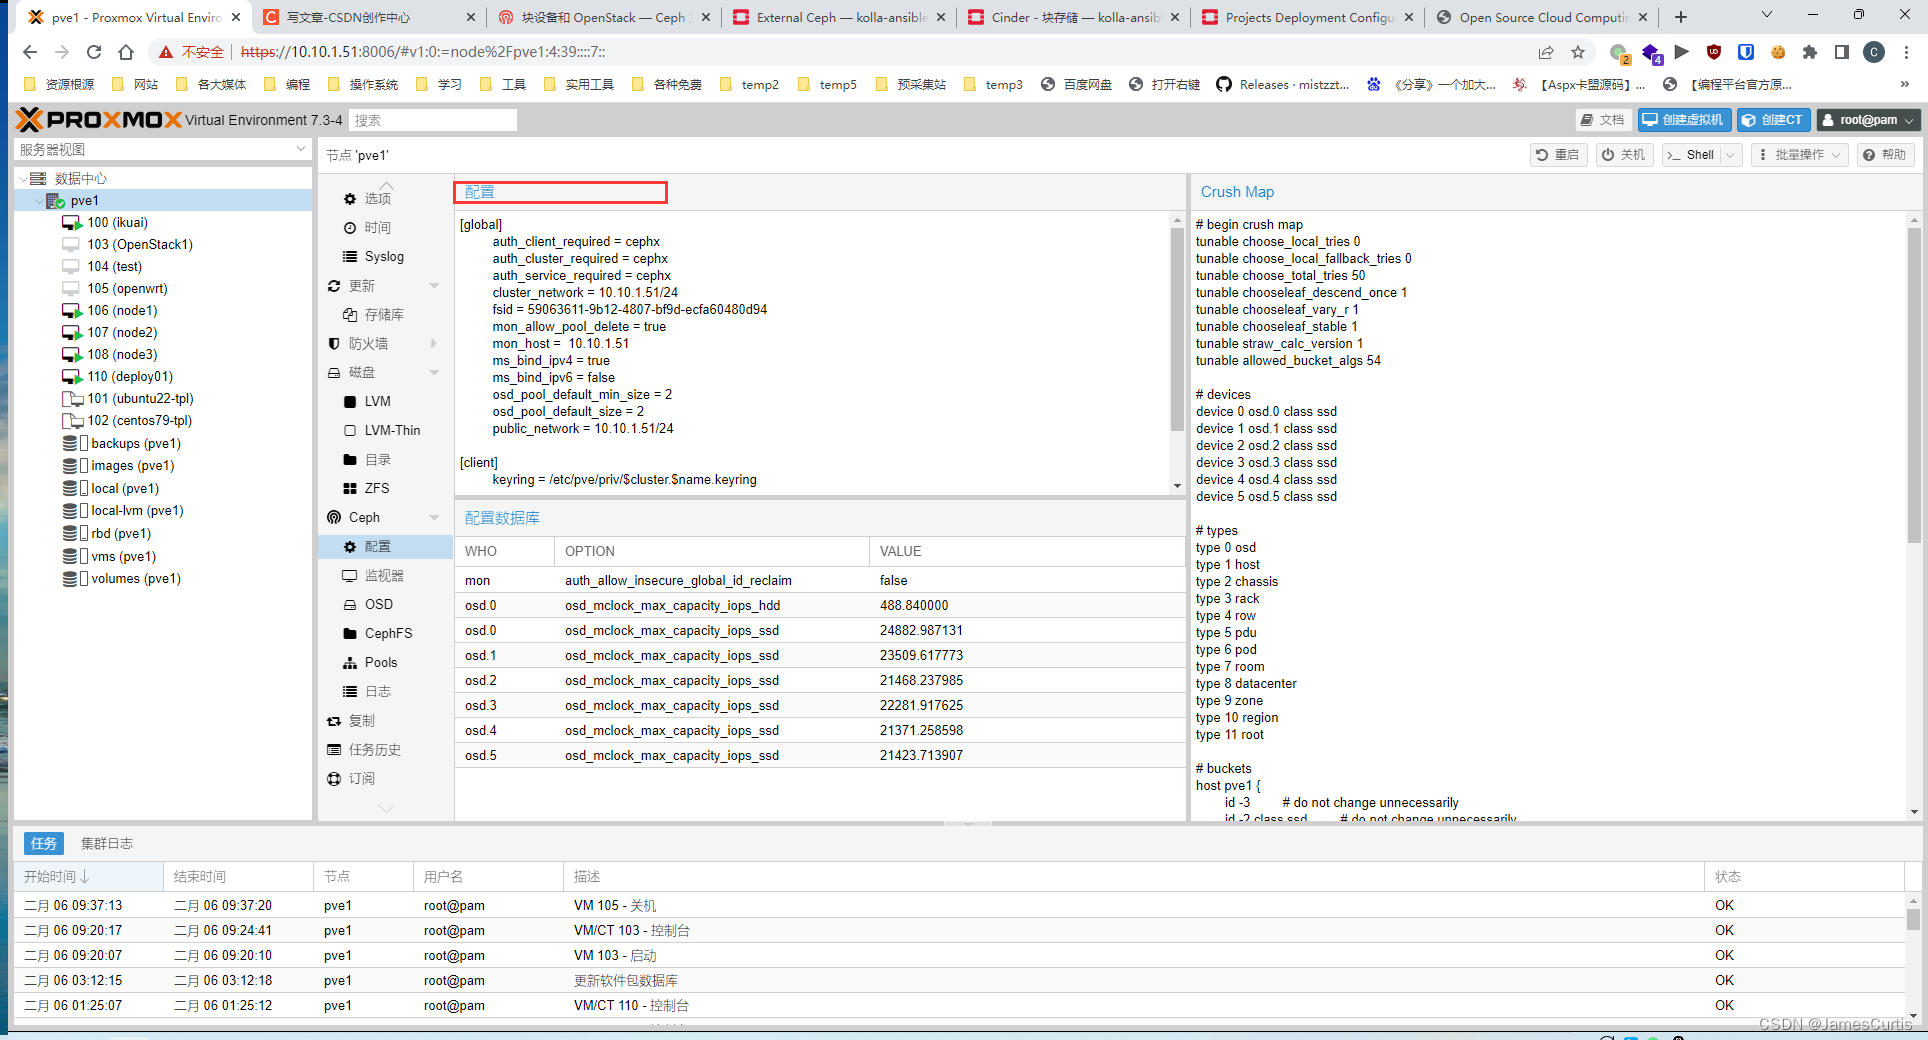Open the Ceph Pools icon
The width and height of the screenshot is (1928, 1040).
pos(350,663)
